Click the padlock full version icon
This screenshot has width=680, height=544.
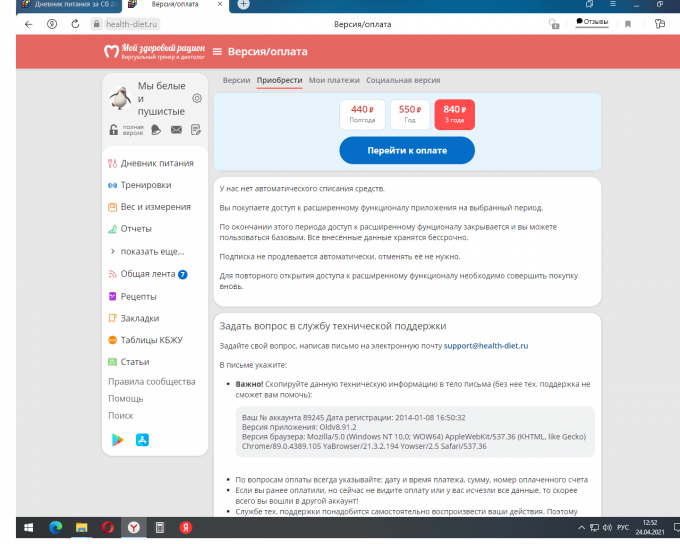[114, 130]
